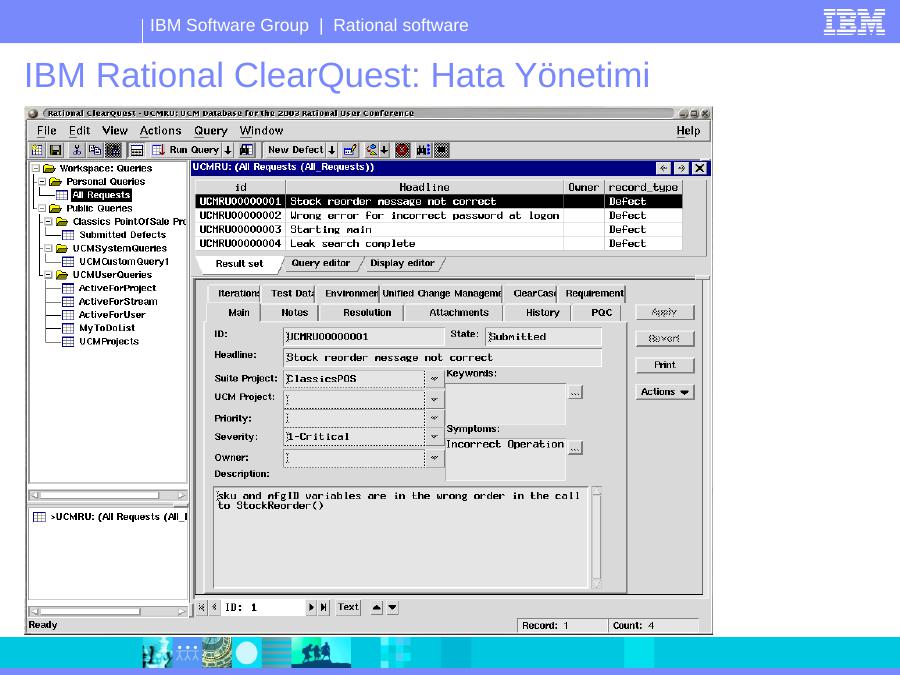Open the Unified Change Management tab
Screen dimensions: 900x675
click(x=441, y=293)
